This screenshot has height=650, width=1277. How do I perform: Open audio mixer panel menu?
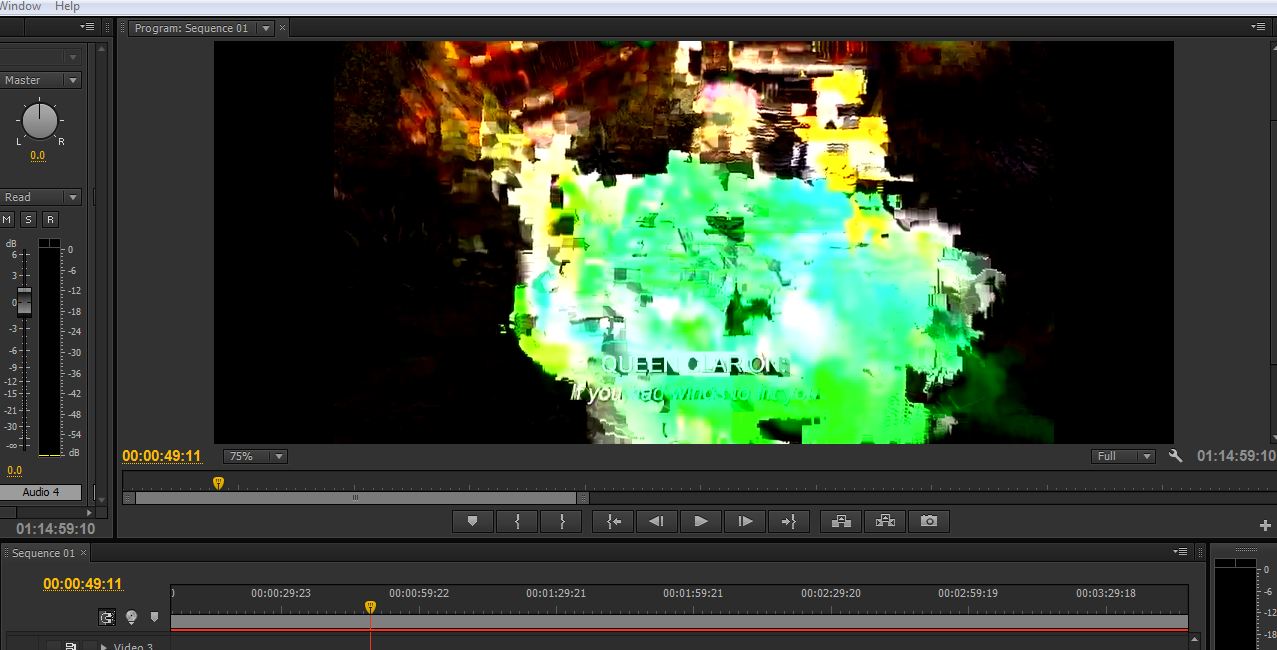click(87, 27)
